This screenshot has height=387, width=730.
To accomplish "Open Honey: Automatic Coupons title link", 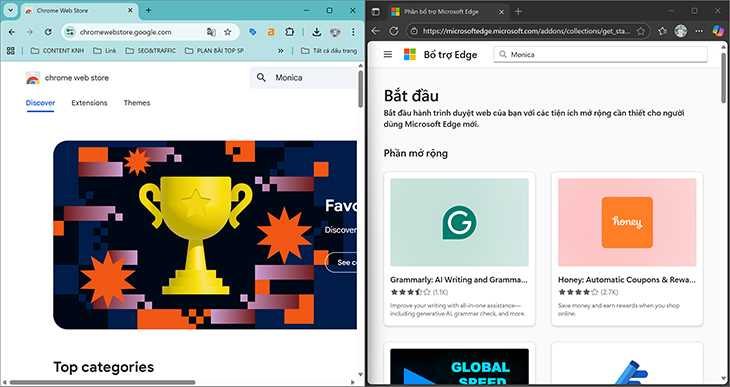I will tap(627, 280).
